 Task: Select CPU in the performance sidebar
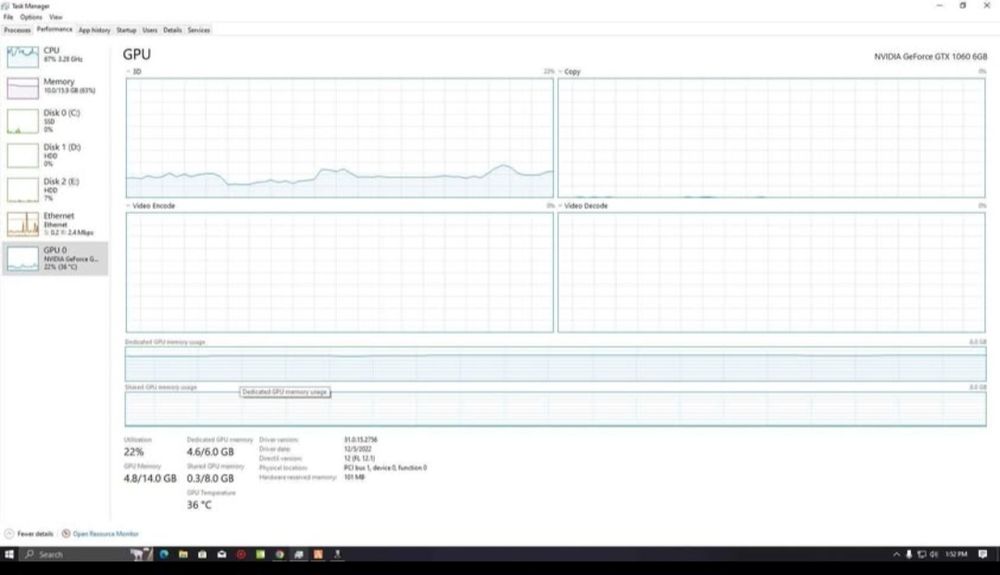[55, 57]
